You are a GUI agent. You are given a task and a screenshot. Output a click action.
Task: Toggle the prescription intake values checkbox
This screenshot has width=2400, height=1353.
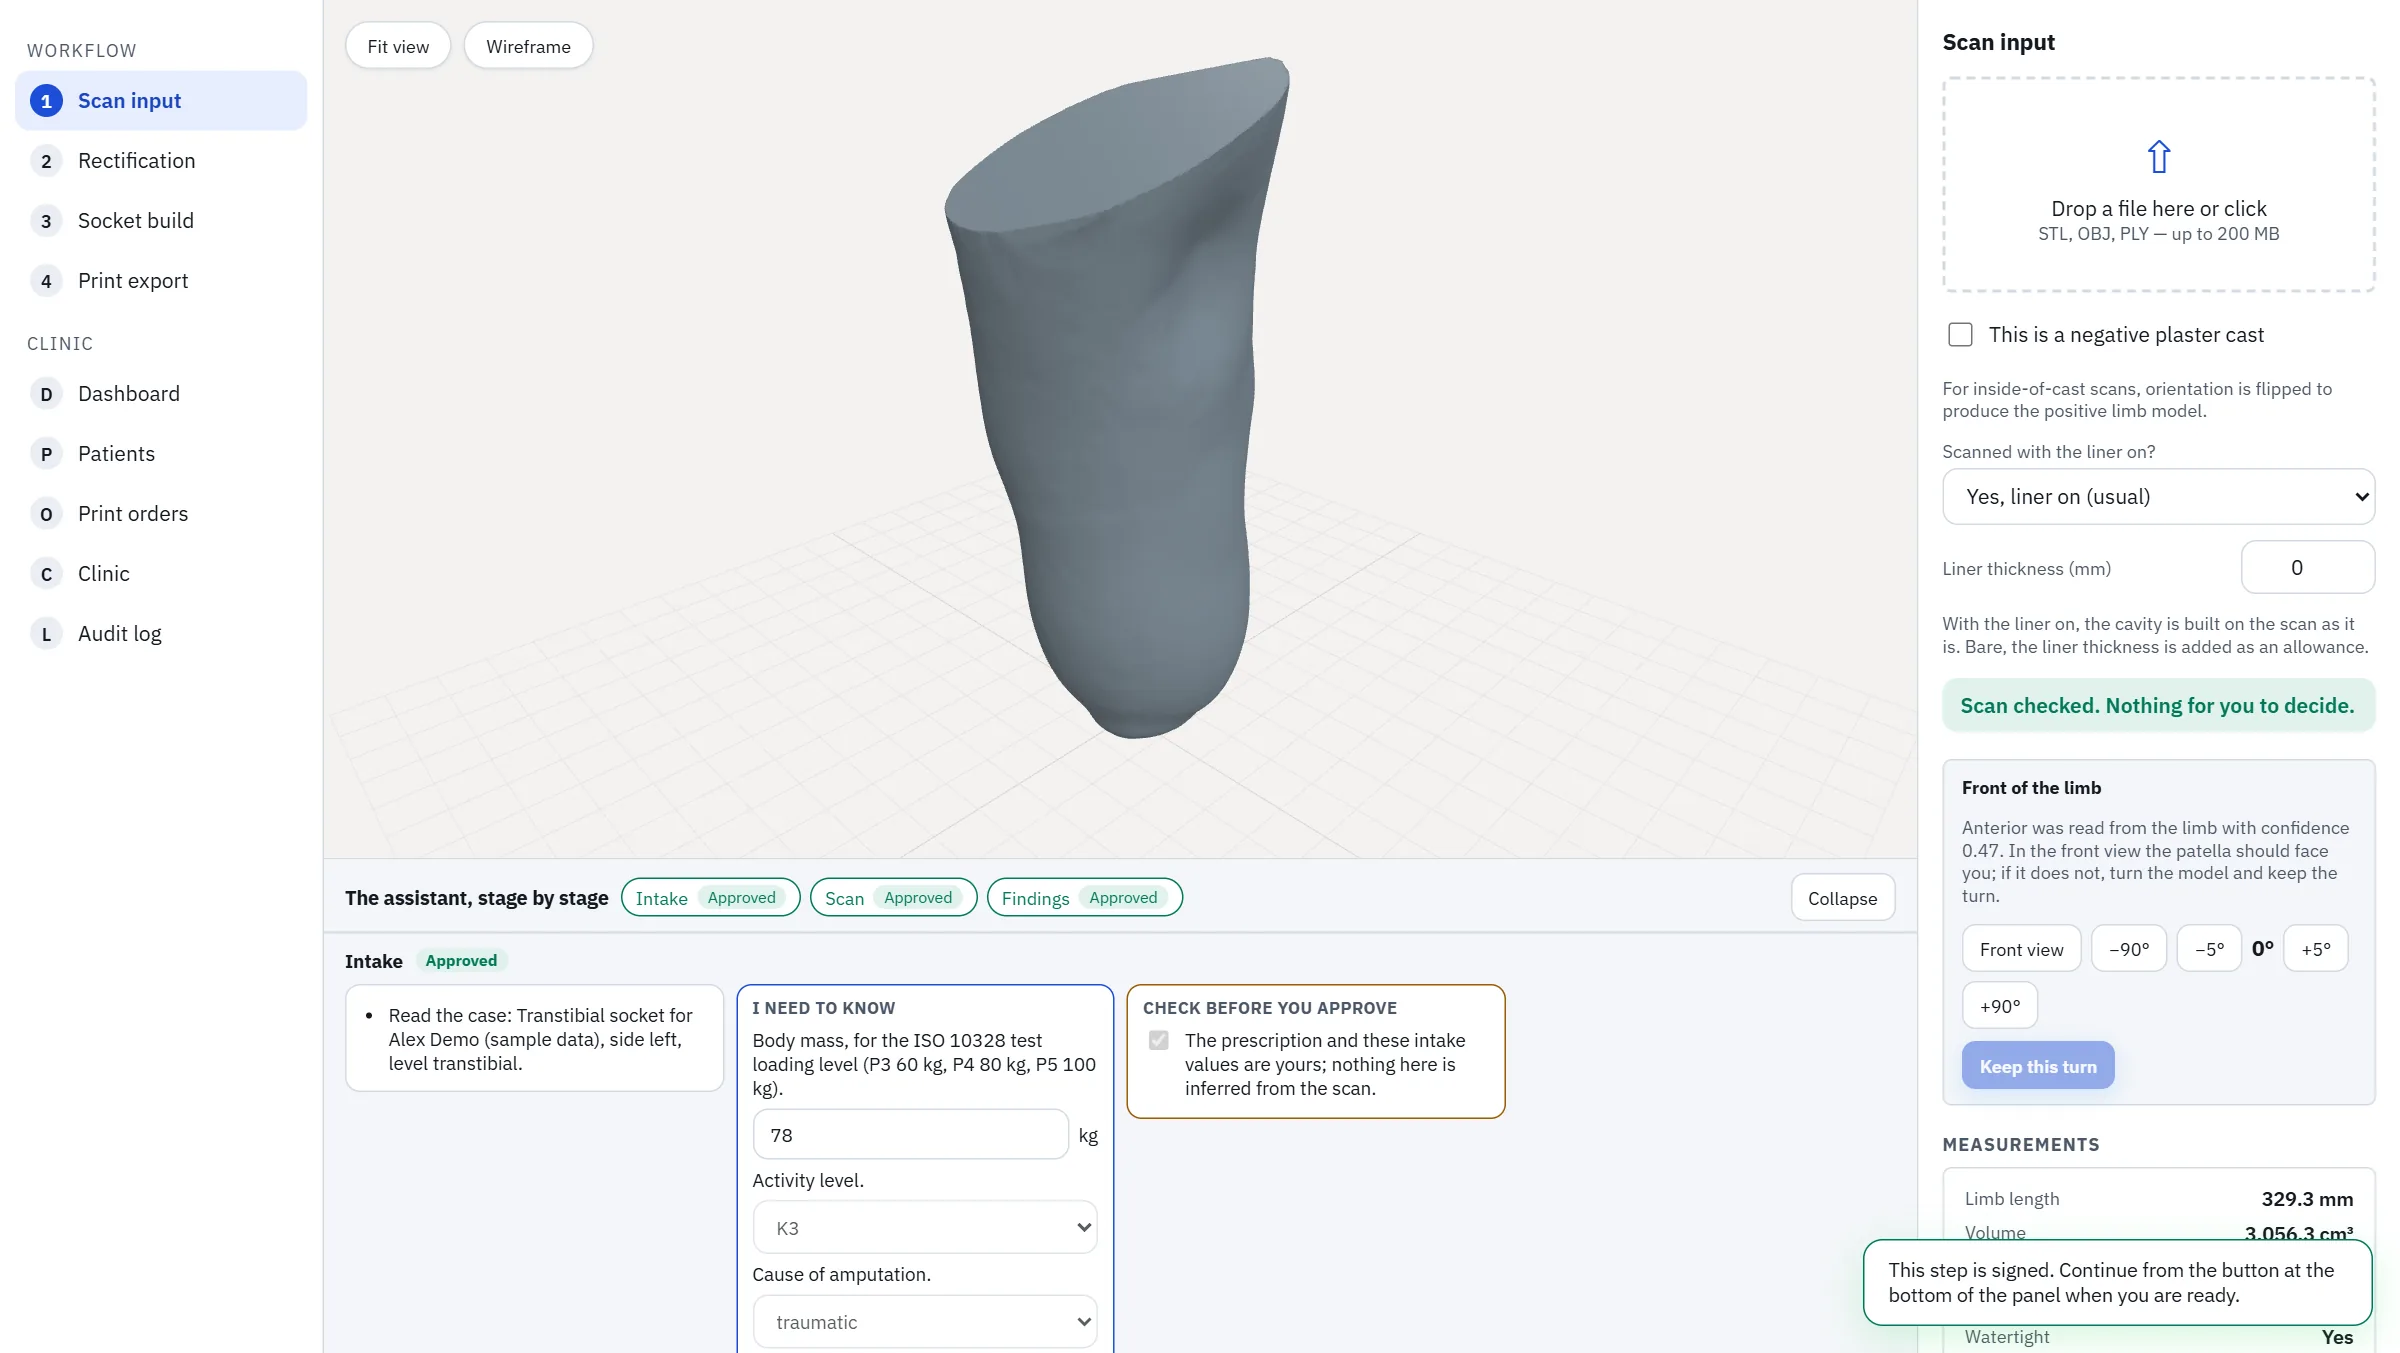(1158, 1041)
